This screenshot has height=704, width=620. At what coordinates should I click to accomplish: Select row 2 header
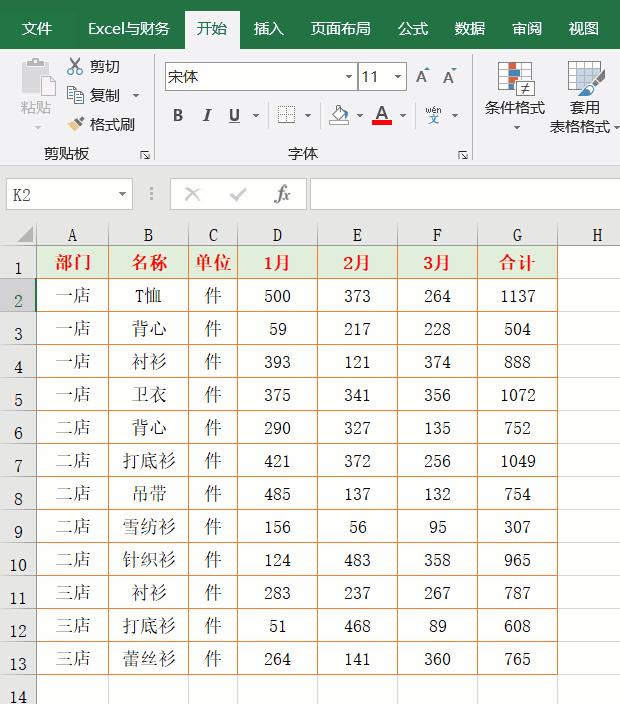pyautogui.click(x=18, y=295)
